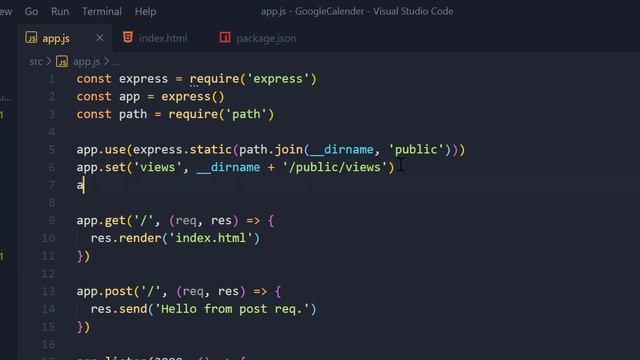Viewport: 640px width, 360px height.
Task: Open the breadcrumb ellipsis symbol list
Action: [117, 62]
